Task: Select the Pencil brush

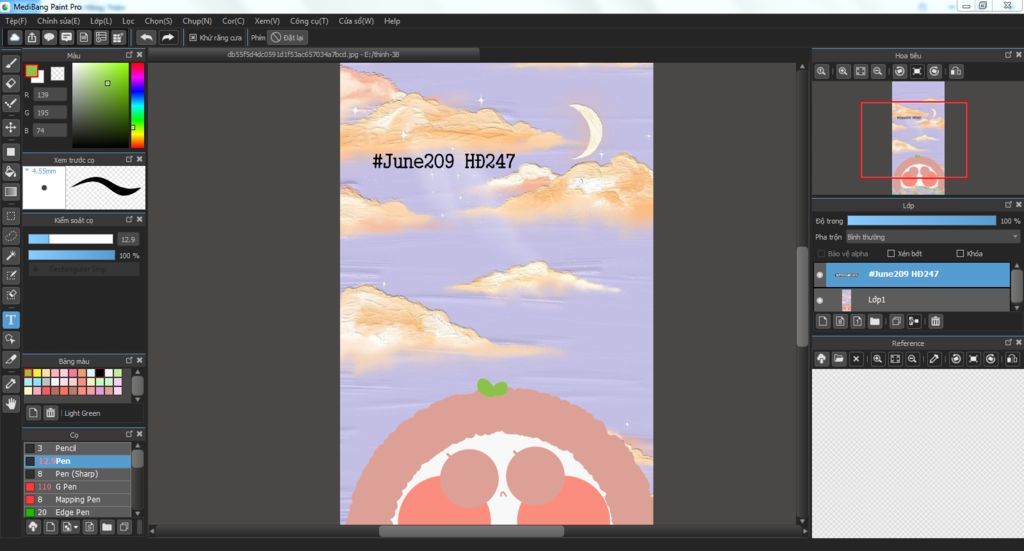Action: point(77,448)
